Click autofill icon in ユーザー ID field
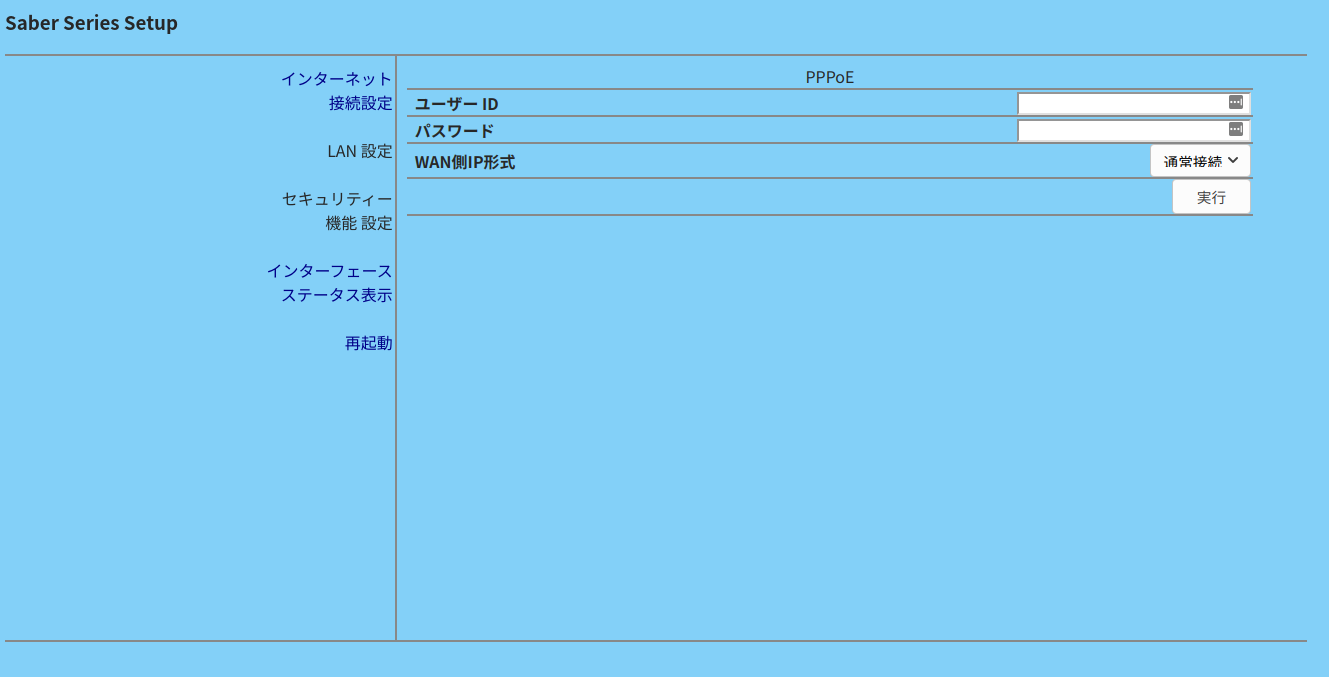Viewport: 1329px width, 677px height. pyautogui.click(x=1236, y=102)
